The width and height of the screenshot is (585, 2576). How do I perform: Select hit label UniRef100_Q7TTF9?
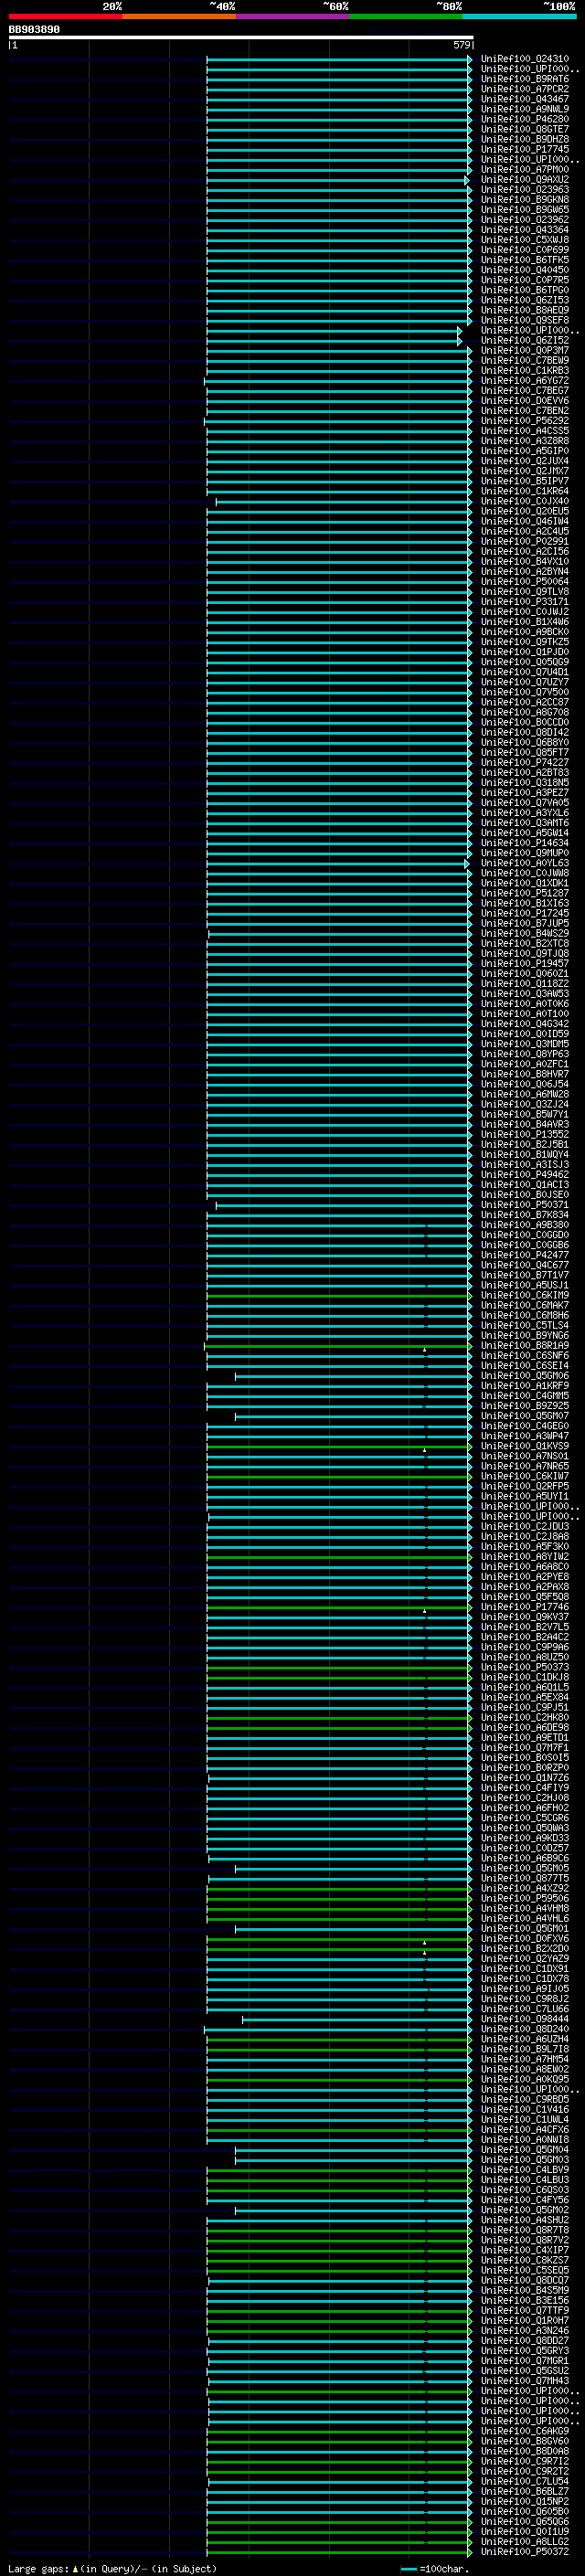click(x=524, y=2310)
